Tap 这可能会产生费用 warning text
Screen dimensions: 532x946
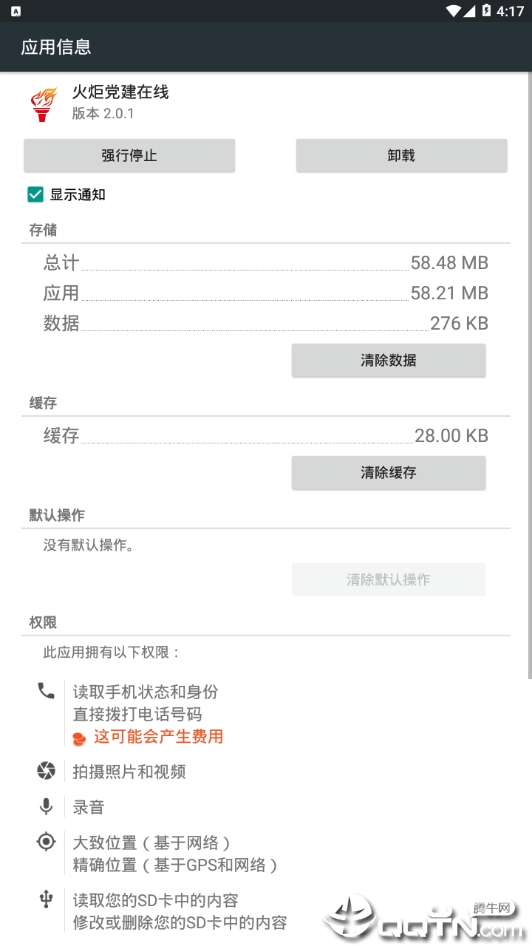coord(158,737)
